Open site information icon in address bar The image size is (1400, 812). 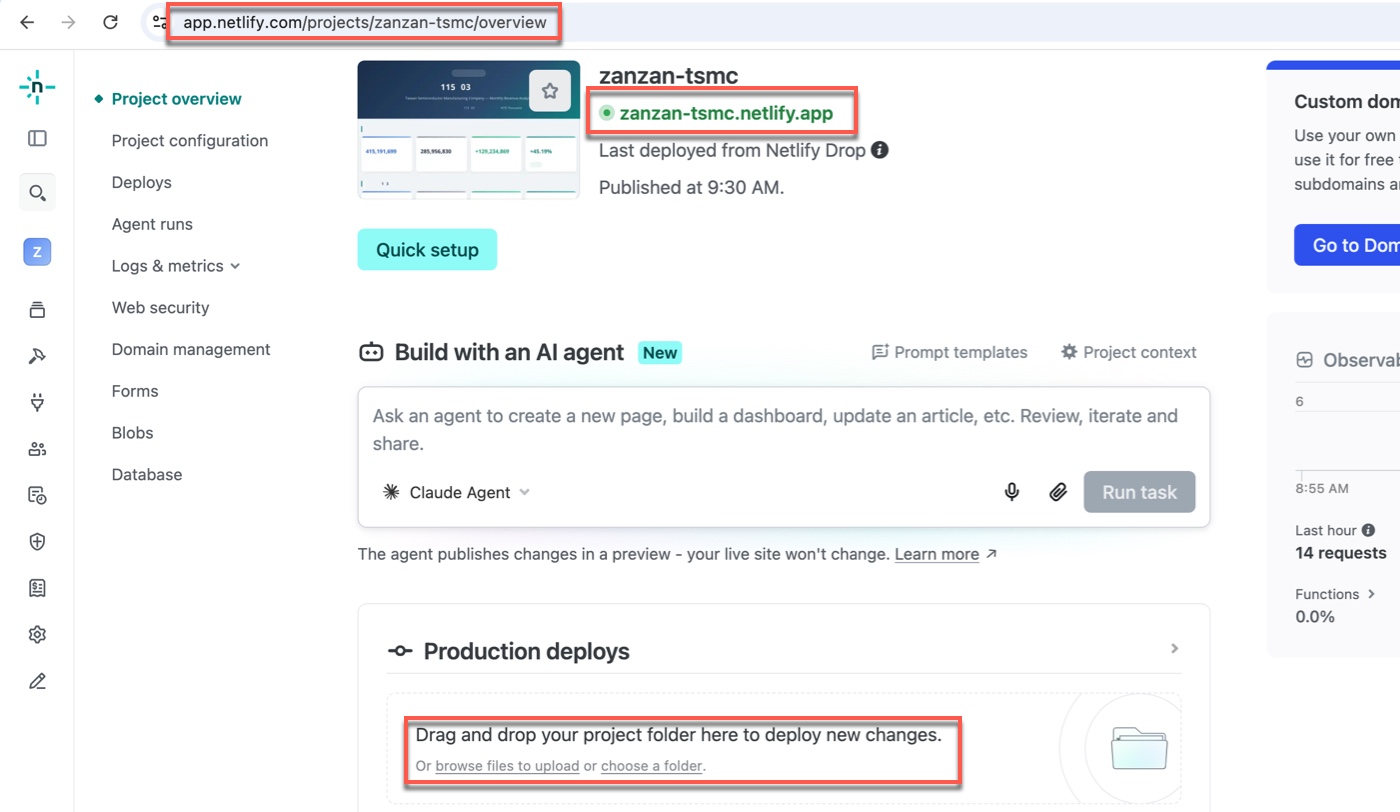click(159, 22)
